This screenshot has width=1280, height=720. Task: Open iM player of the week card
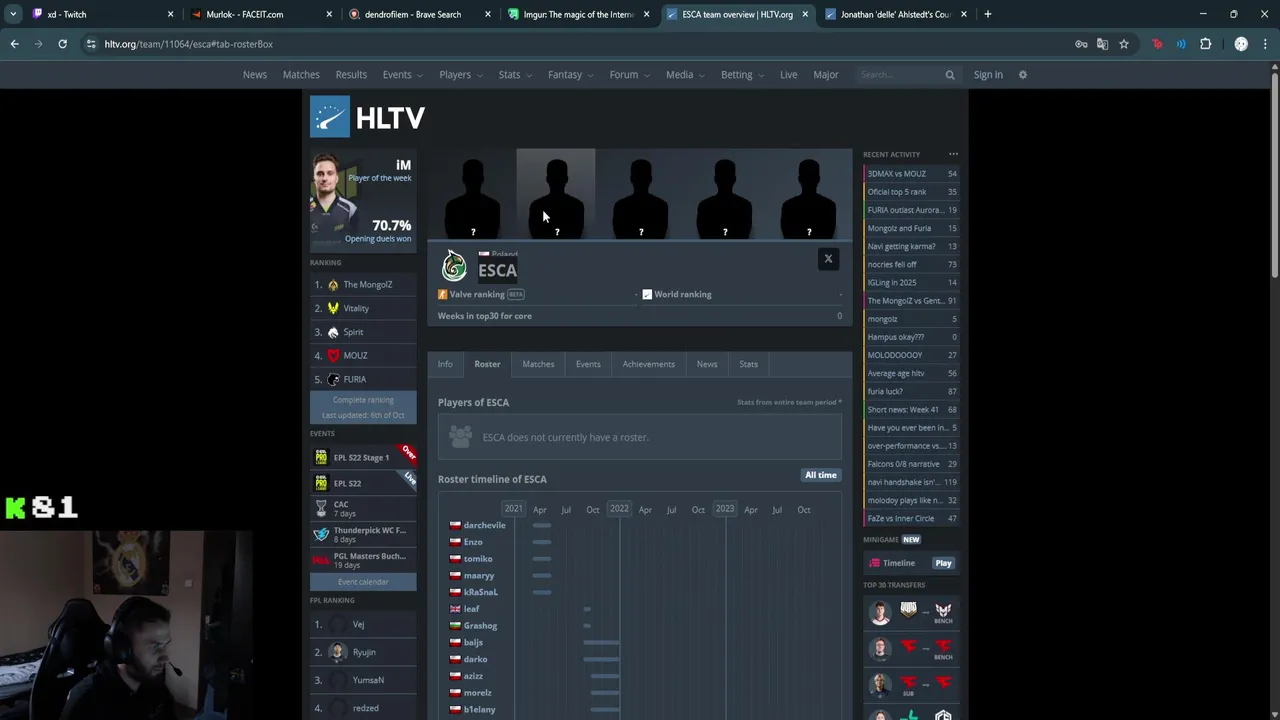pyautogui.click(x=363, y=199)
